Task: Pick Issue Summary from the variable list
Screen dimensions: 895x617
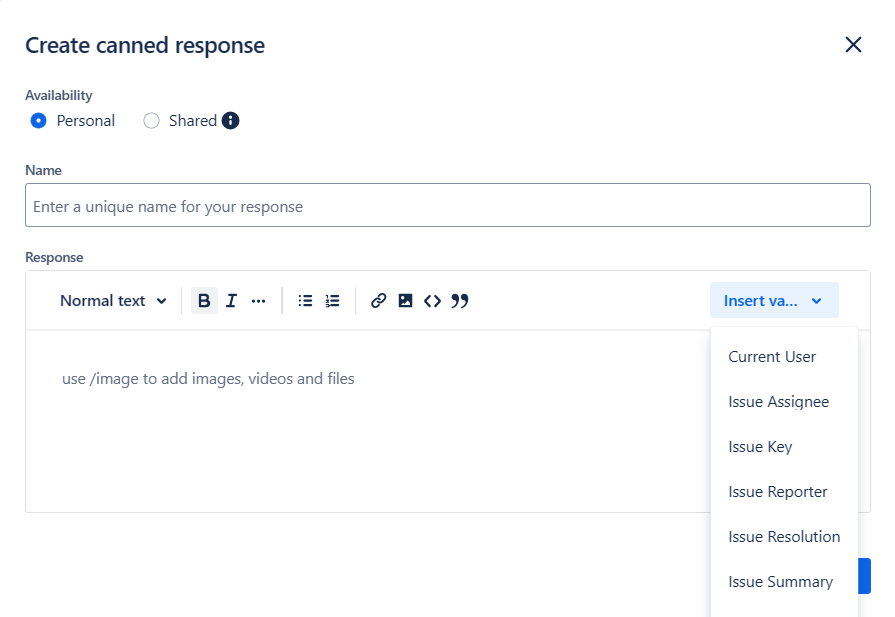Action: pyautogui.click(x=780, y=581)
